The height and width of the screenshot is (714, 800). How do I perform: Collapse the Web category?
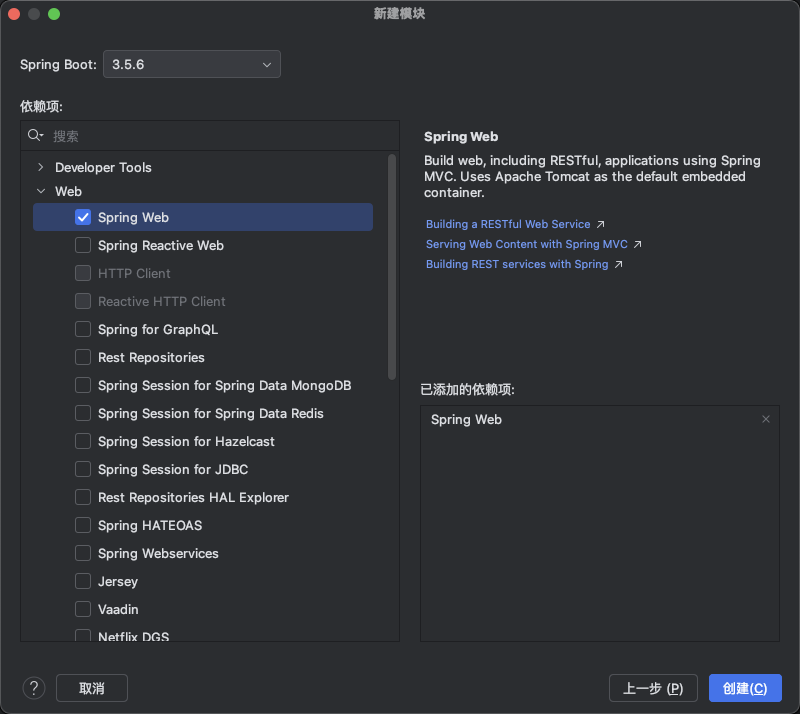click(x=40, y=191)
